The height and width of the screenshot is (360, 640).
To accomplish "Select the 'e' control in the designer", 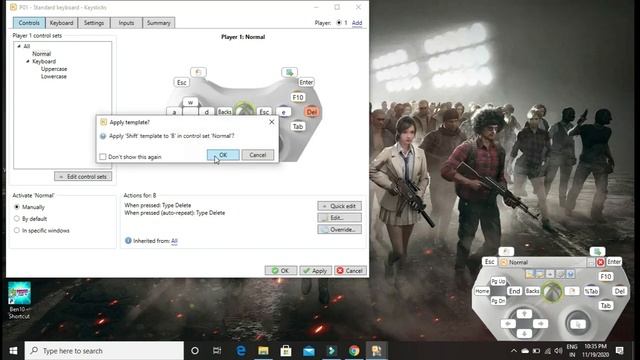I will (283, 112).
